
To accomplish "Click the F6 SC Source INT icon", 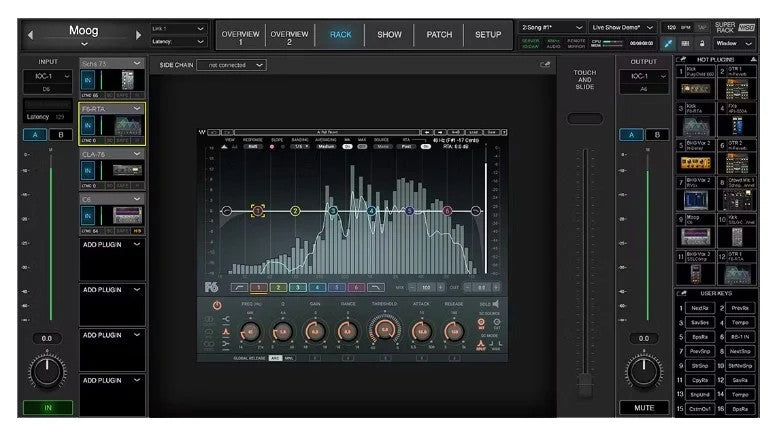I will click(481, 323).
